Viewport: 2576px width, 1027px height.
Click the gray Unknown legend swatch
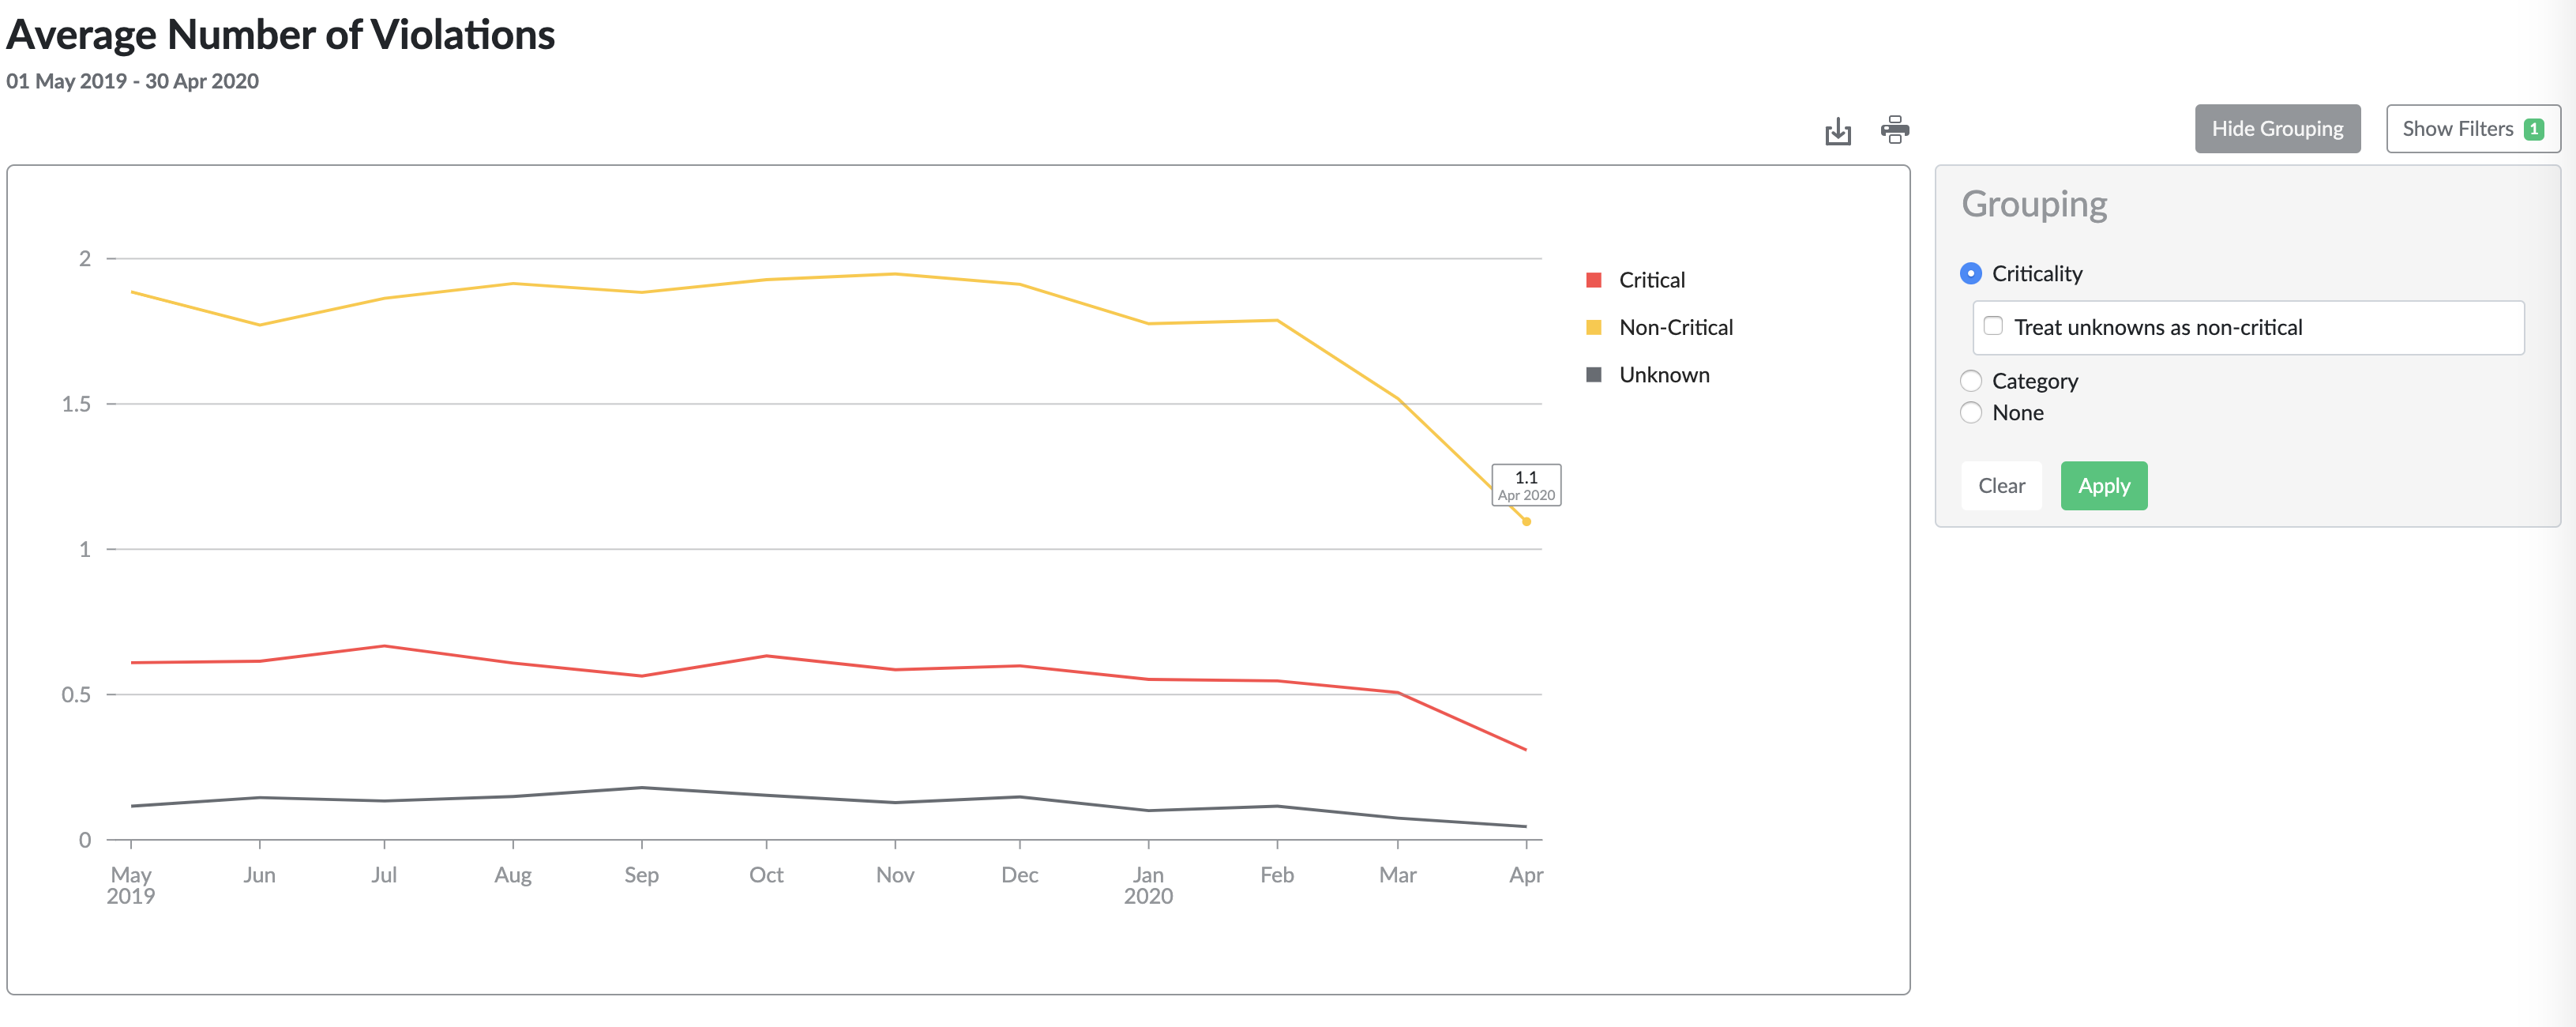[x=1594, y=375]
